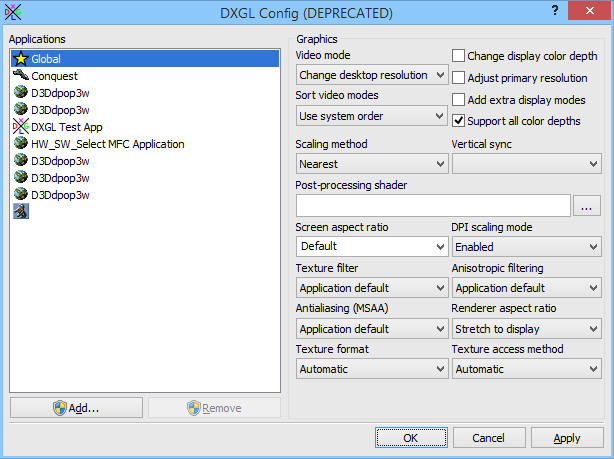
Task: Open the Texture filter dropdown
Action: [x=372, y=288]
